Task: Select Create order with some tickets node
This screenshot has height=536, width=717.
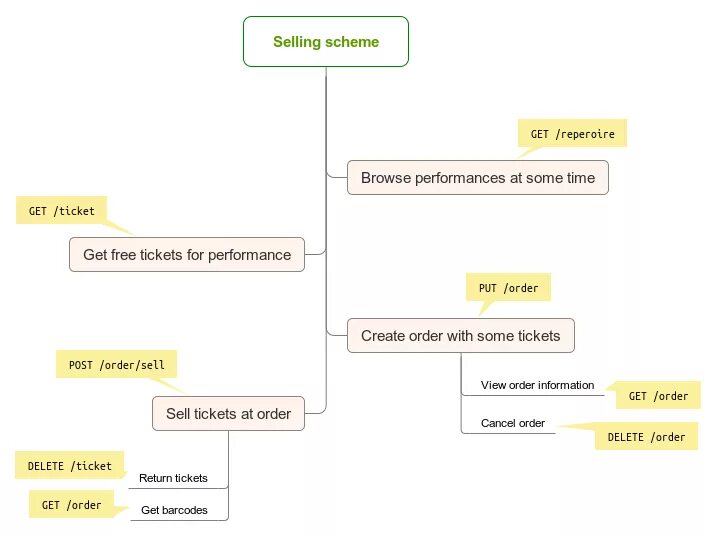Action: coord(460,336)
